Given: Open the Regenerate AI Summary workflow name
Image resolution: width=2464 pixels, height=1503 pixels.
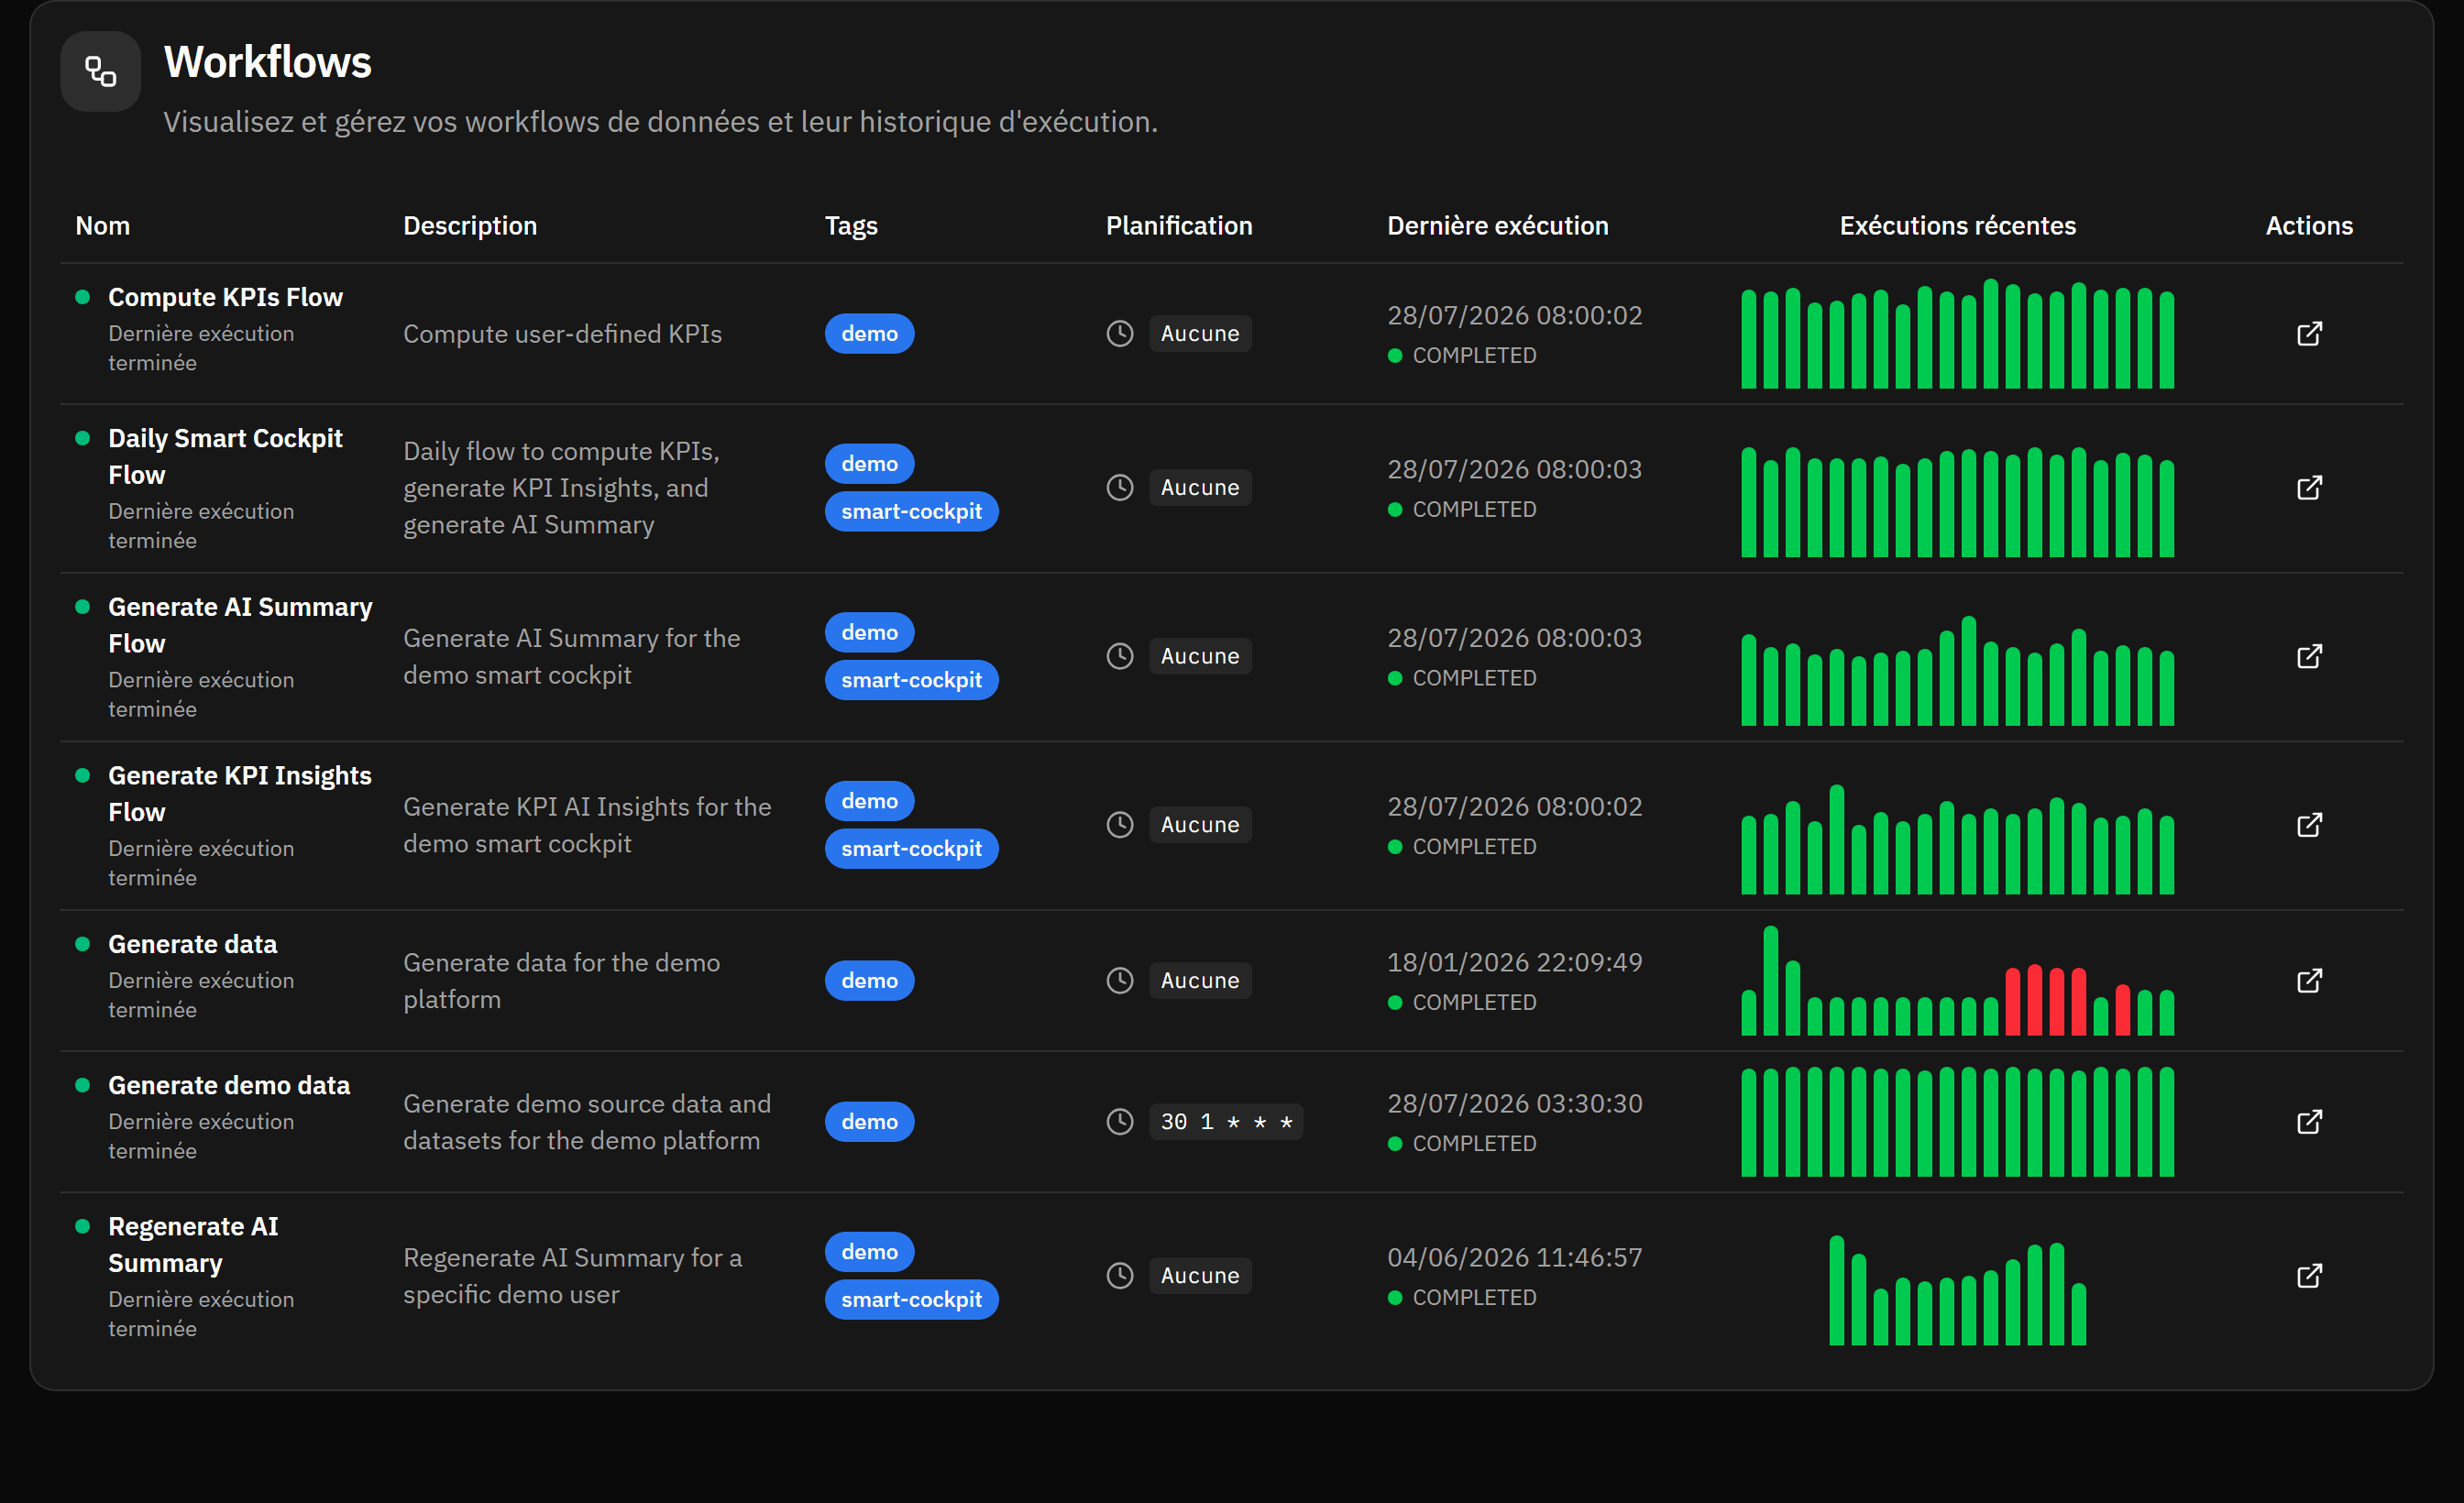Looking at the screenshot, I should [193, 1244].
